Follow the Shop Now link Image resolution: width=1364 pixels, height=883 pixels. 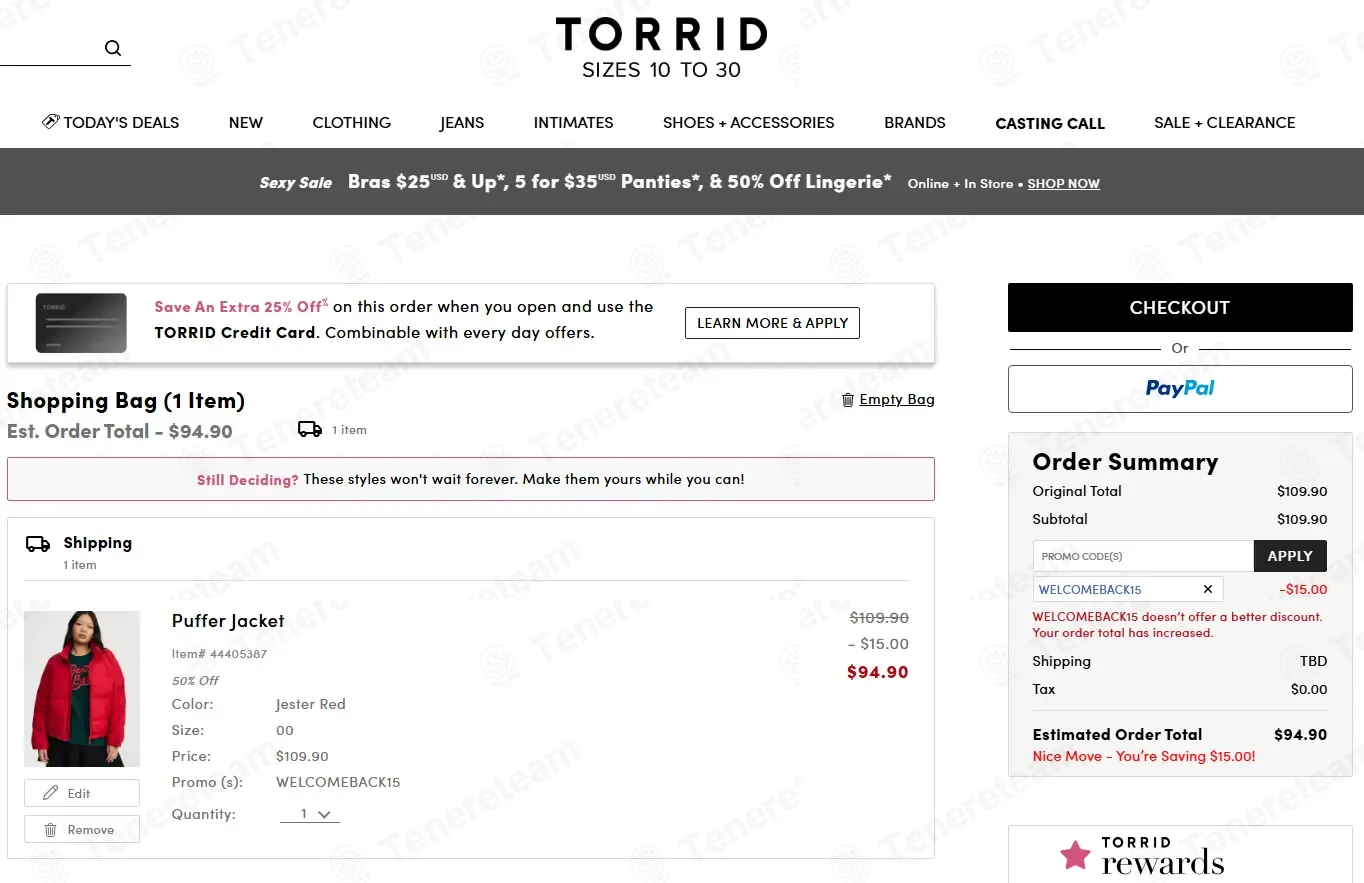(x=1063, y=184)
